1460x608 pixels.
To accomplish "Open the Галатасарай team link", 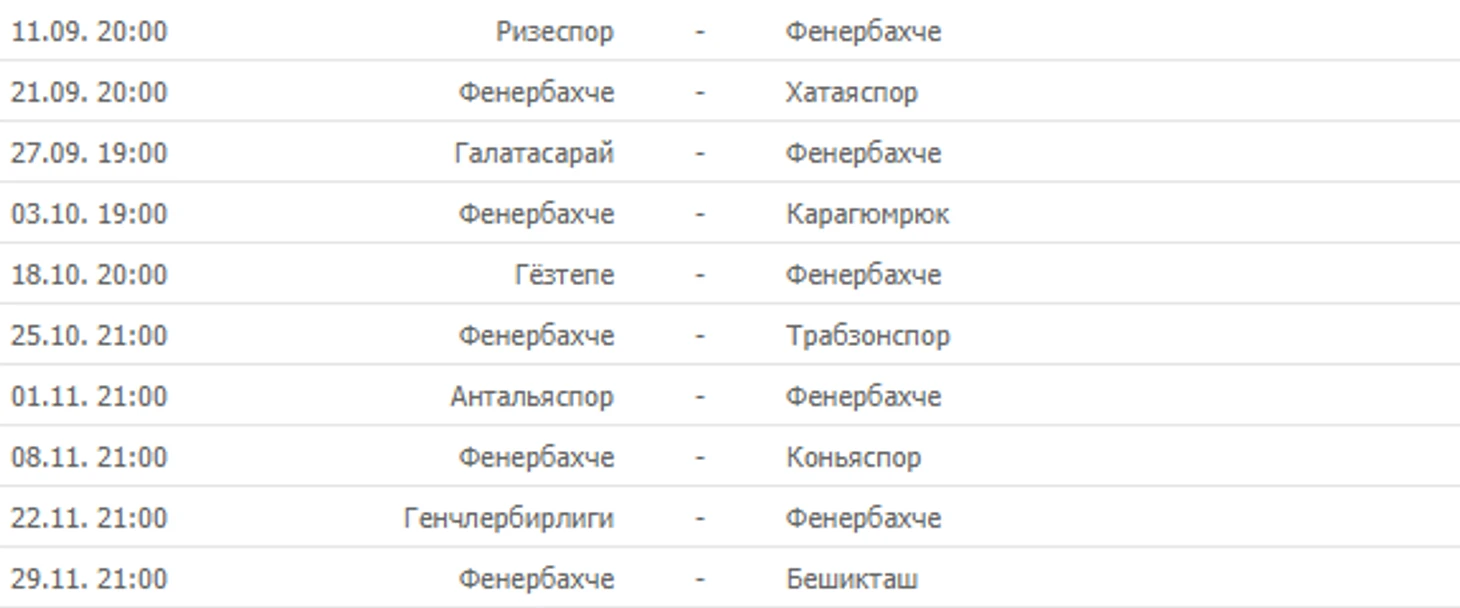I will click(x=534, y=154).
